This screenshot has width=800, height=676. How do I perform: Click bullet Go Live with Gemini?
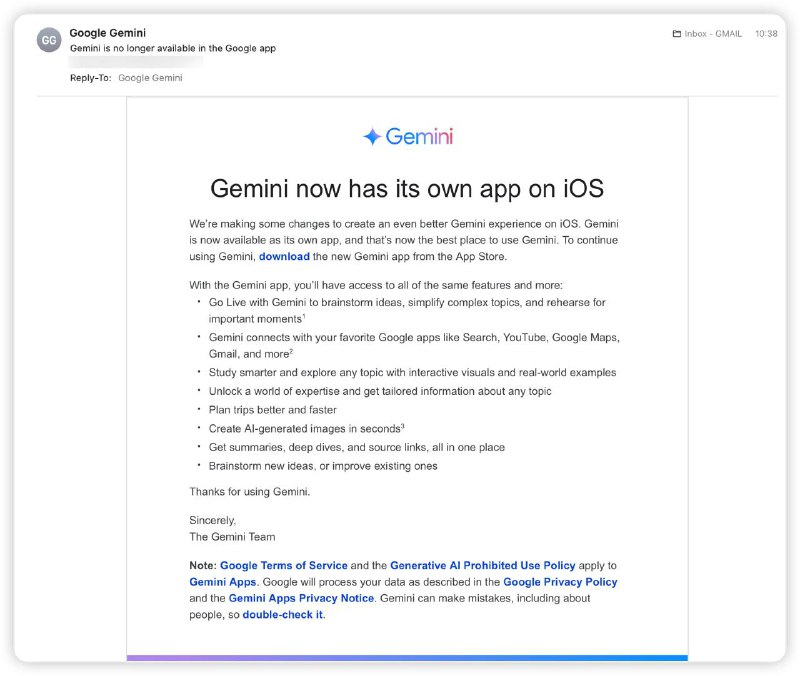(407, 310)
